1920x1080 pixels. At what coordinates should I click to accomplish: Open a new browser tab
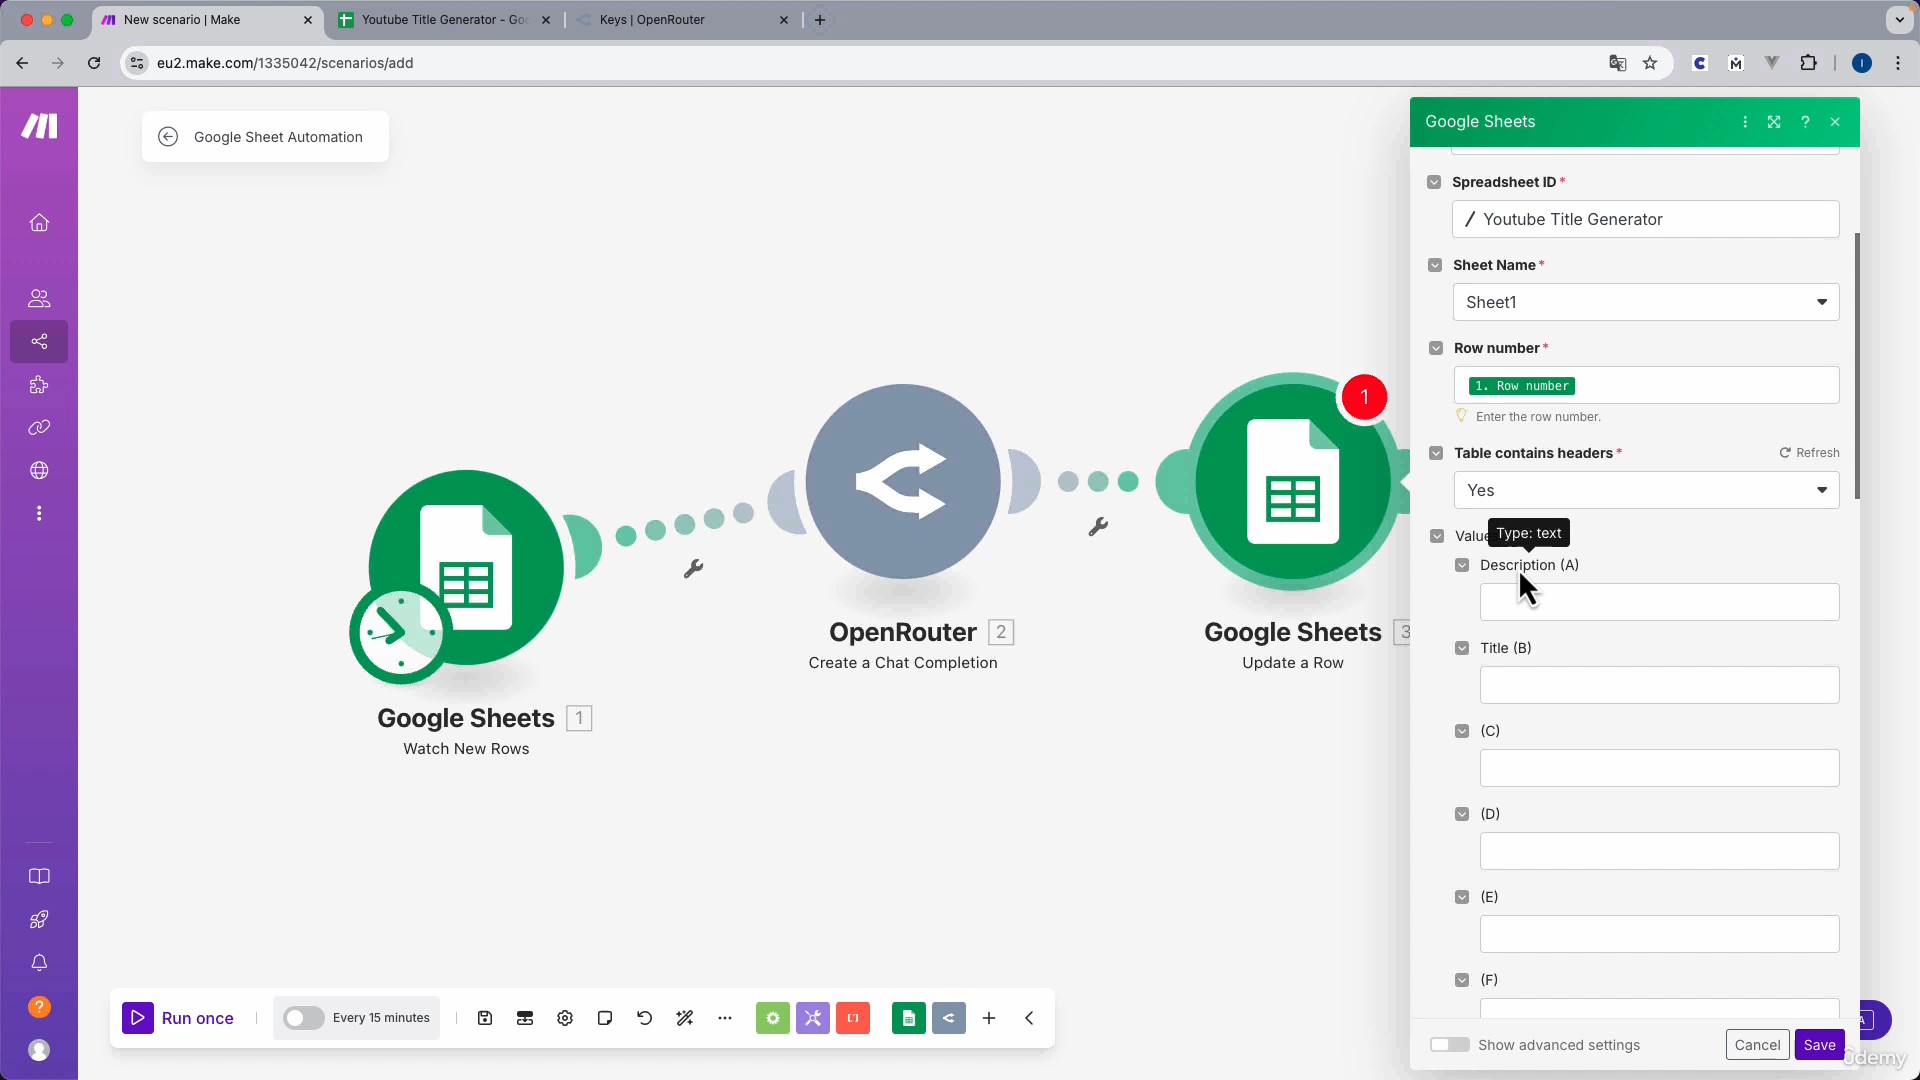[820, 20]
